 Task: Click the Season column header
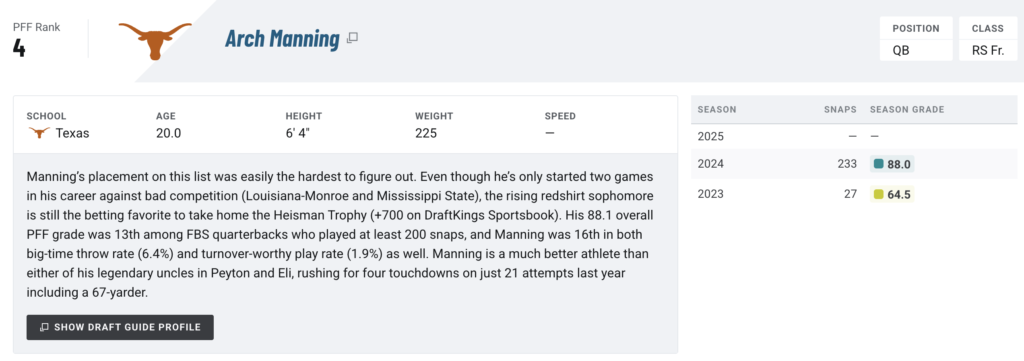click(x=716, y=110)
